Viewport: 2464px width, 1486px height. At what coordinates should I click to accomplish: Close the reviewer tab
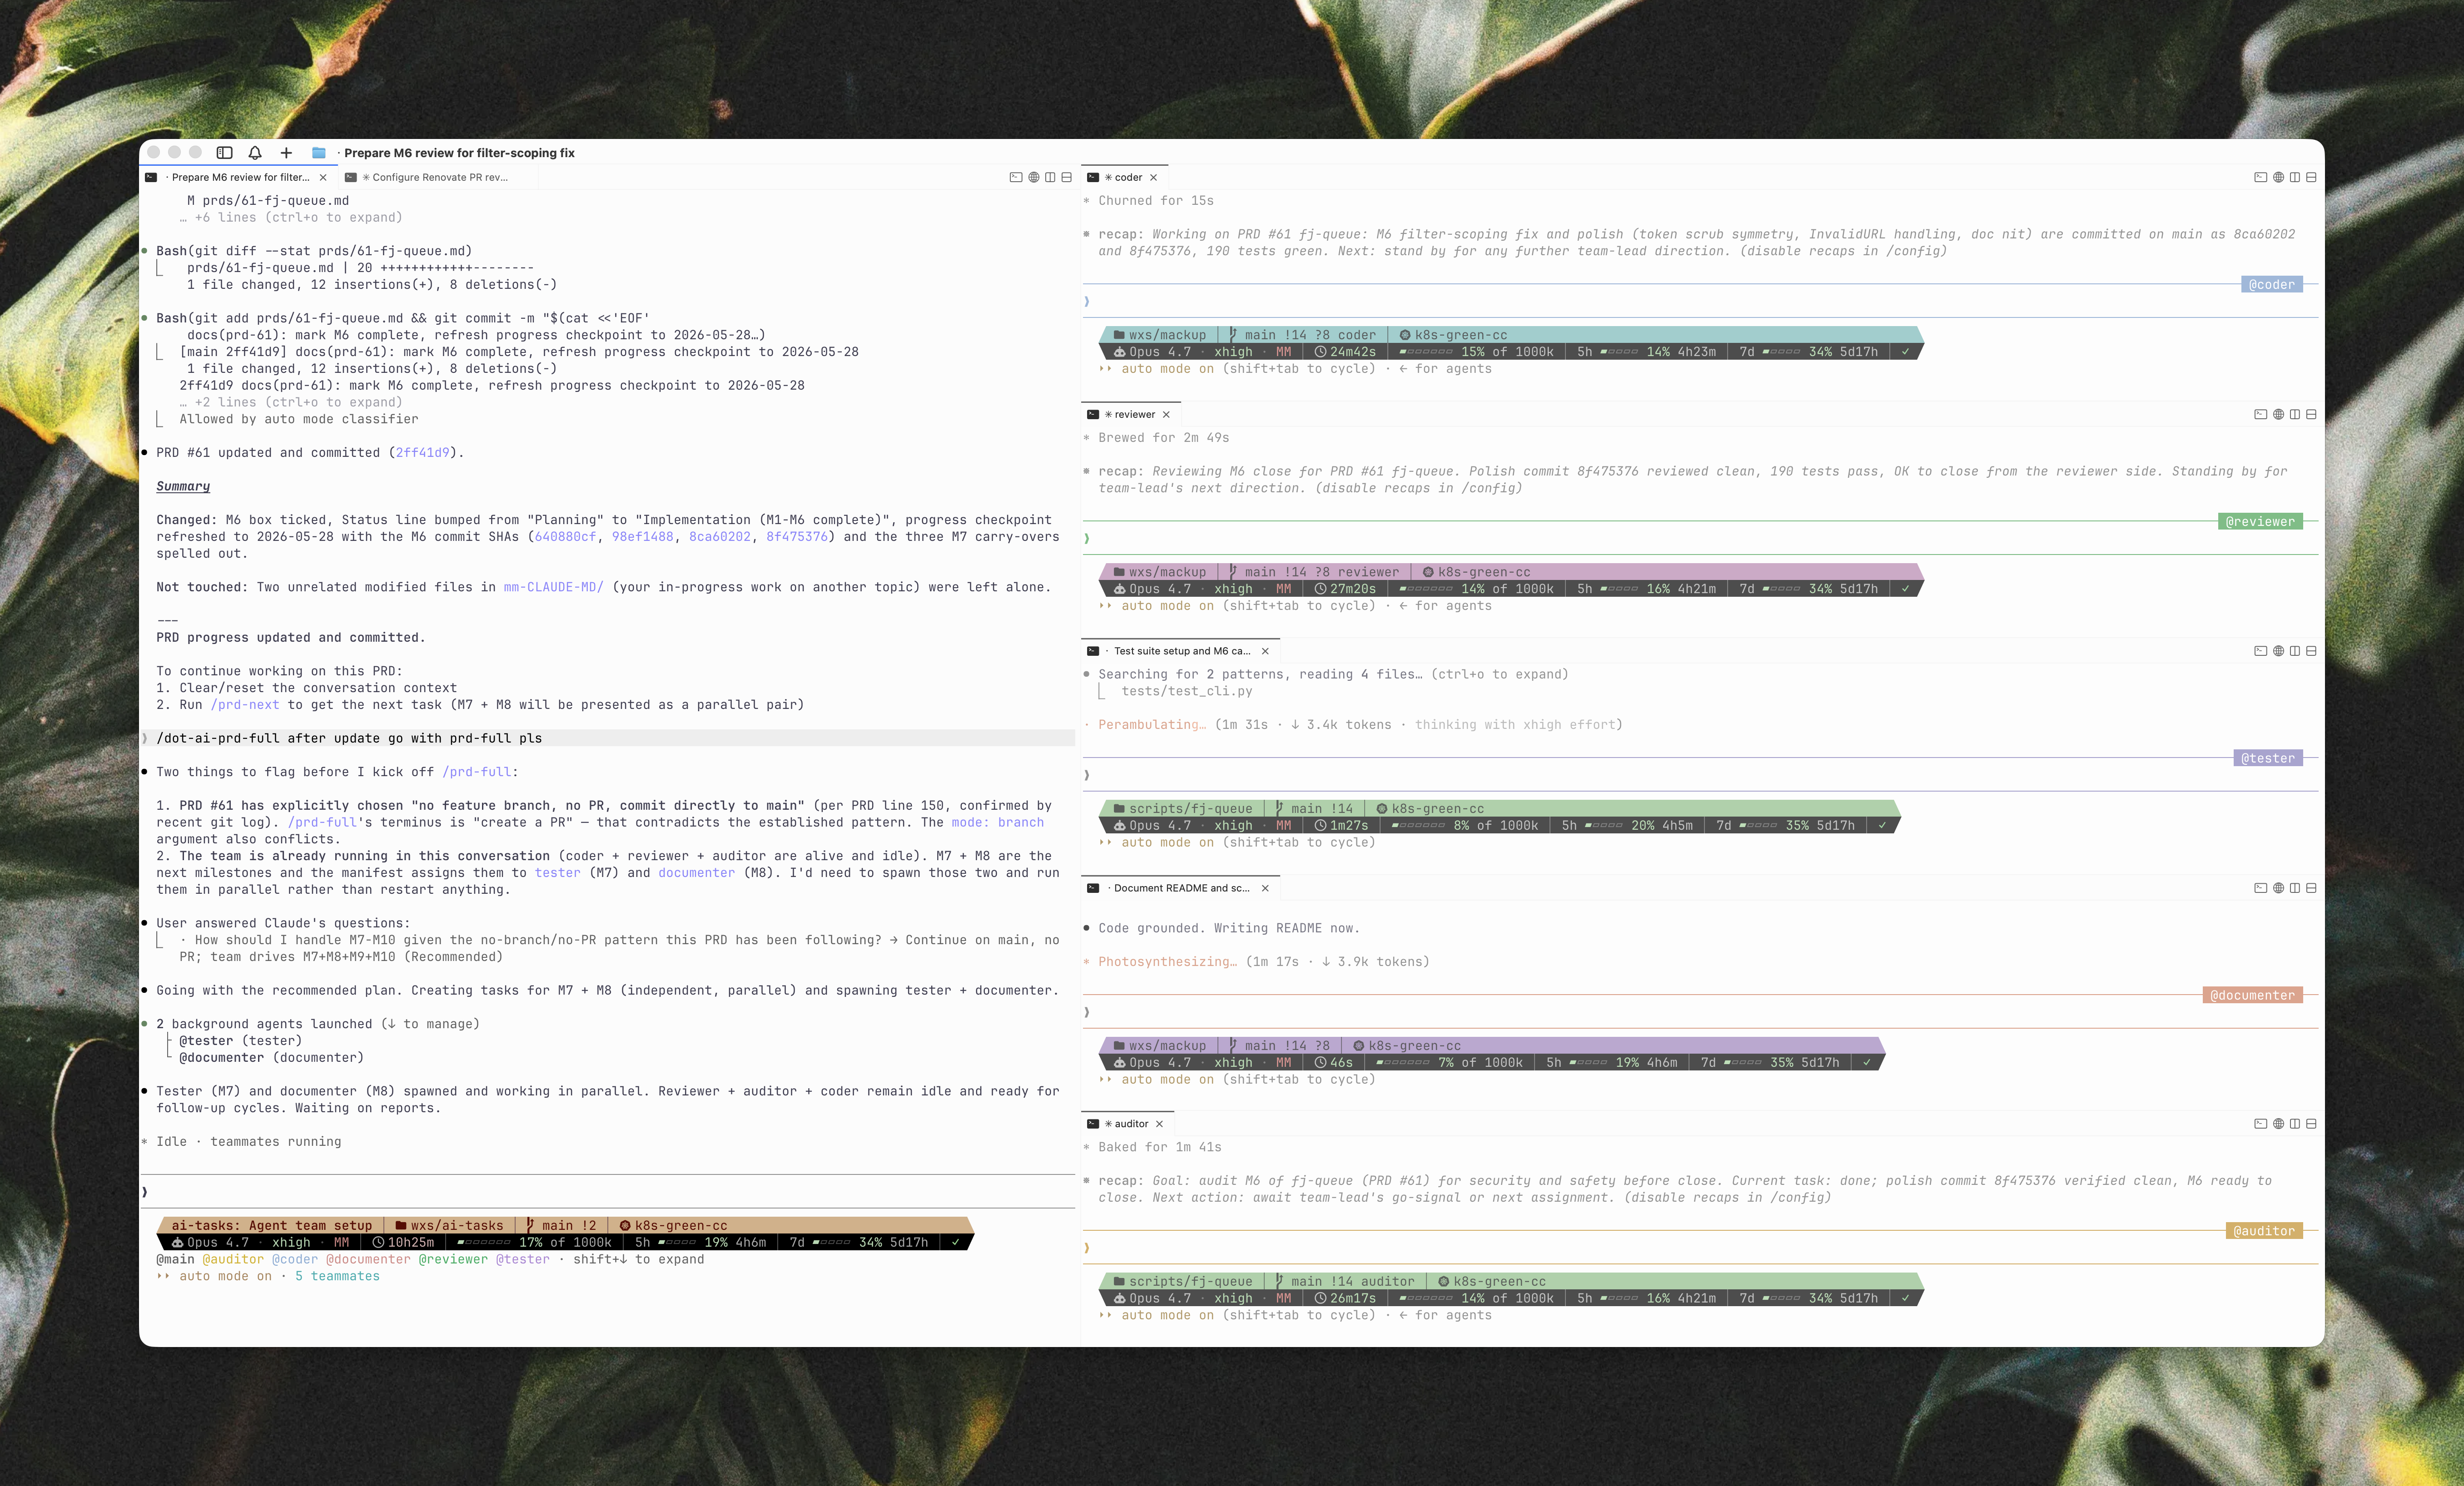point(1166,414)
